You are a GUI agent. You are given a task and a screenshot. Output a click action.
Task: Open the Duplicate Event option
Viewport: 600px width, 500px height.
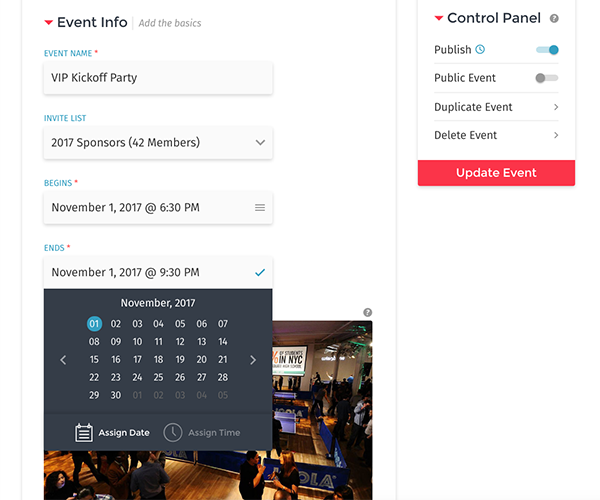pyautogui.click(x=496, y=107)
